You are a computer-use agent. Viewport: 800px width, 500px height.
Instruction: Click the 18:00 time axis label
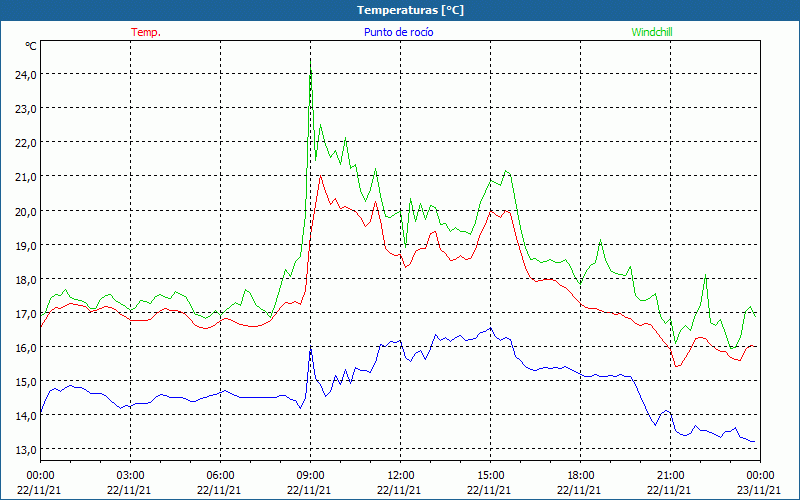[x=581, y=475]
